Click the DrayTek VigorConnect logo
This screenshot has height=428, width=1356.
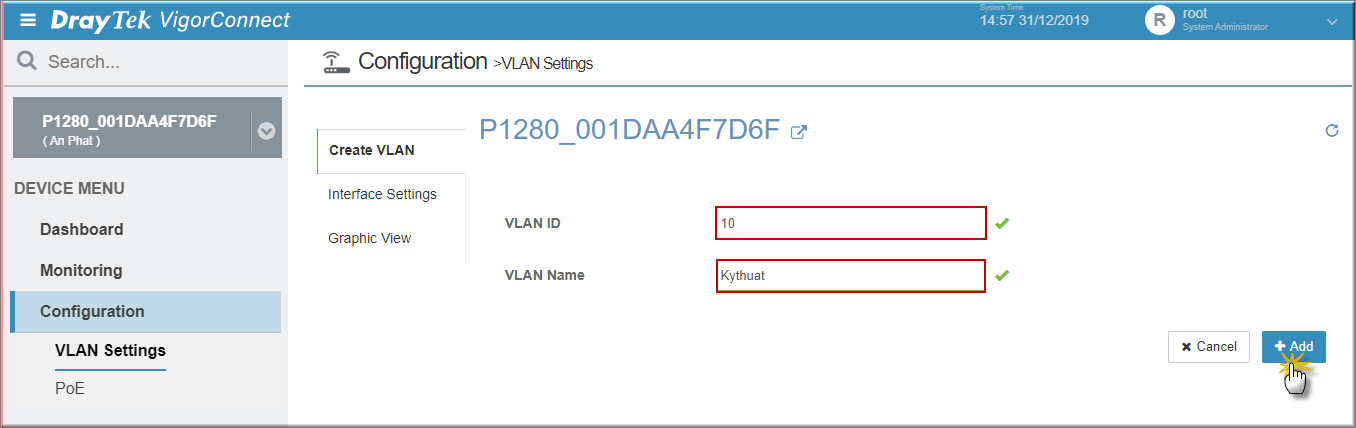(x=170, y=20)
